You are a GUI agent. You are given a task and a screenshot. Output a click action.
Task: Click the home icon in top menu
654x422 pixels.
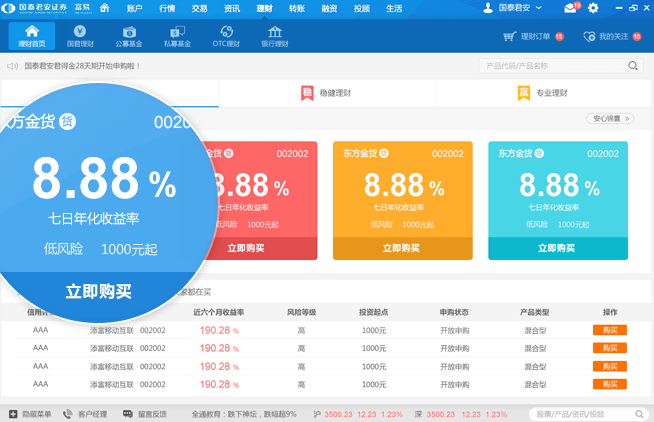104,8
